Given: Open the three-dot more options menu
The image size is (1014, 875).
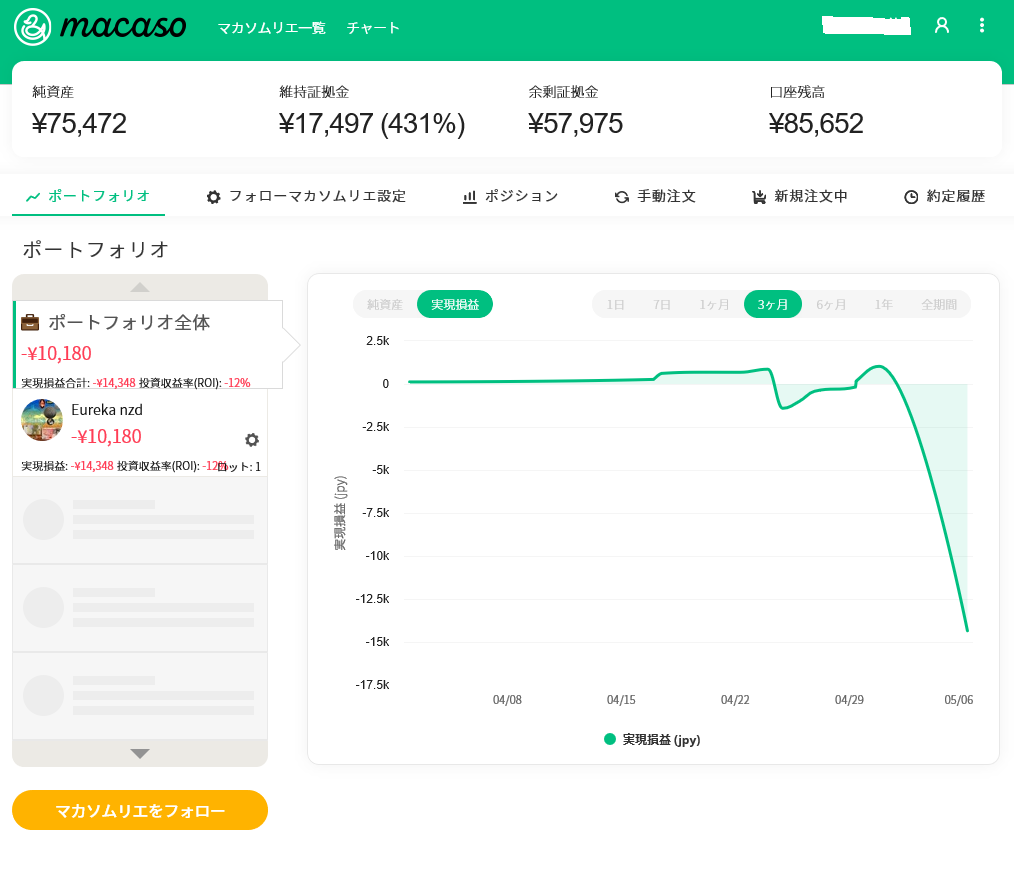Looking at the screenshot, I should [x=982, y=26].
